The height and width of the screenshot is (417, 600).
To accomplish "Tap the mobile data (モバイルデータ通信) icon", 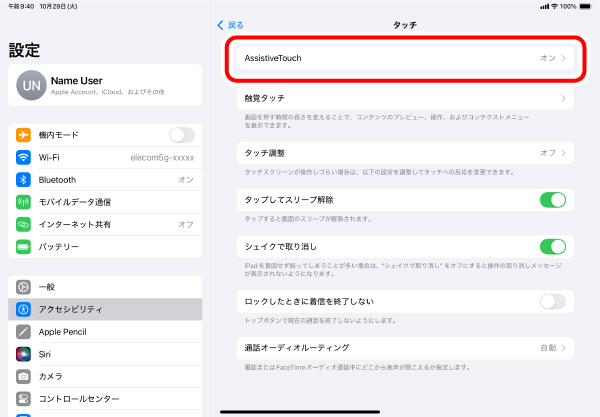I will pyautogui.click(x=23, y=202).
